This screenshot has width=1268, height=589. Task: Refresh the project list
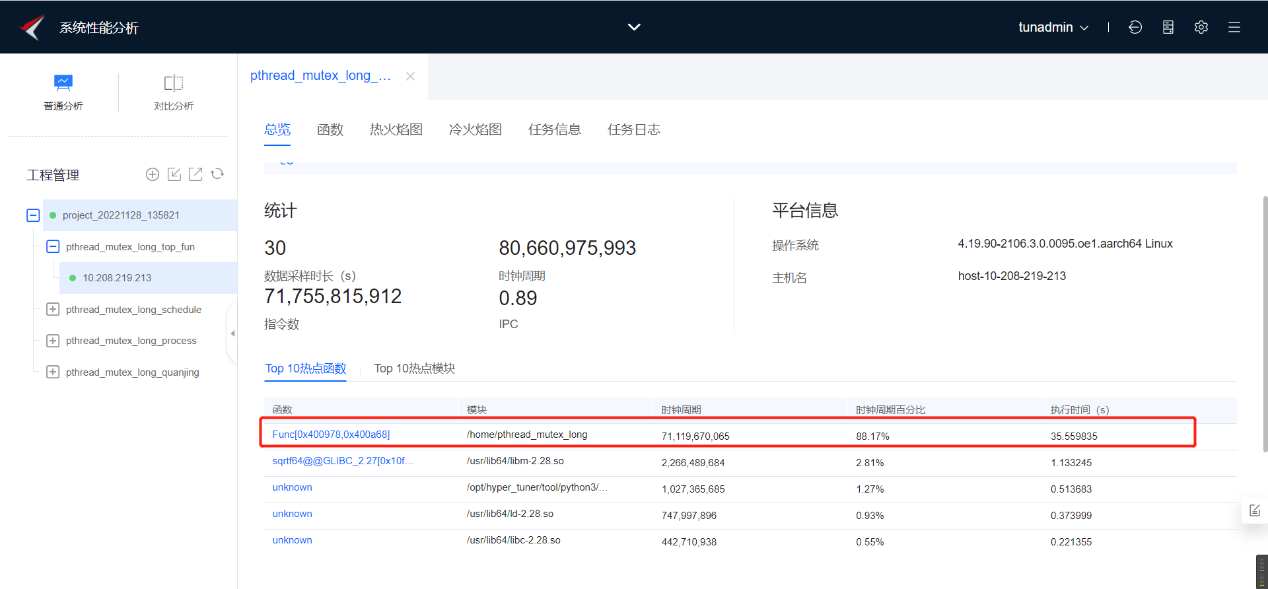(217, 174)
